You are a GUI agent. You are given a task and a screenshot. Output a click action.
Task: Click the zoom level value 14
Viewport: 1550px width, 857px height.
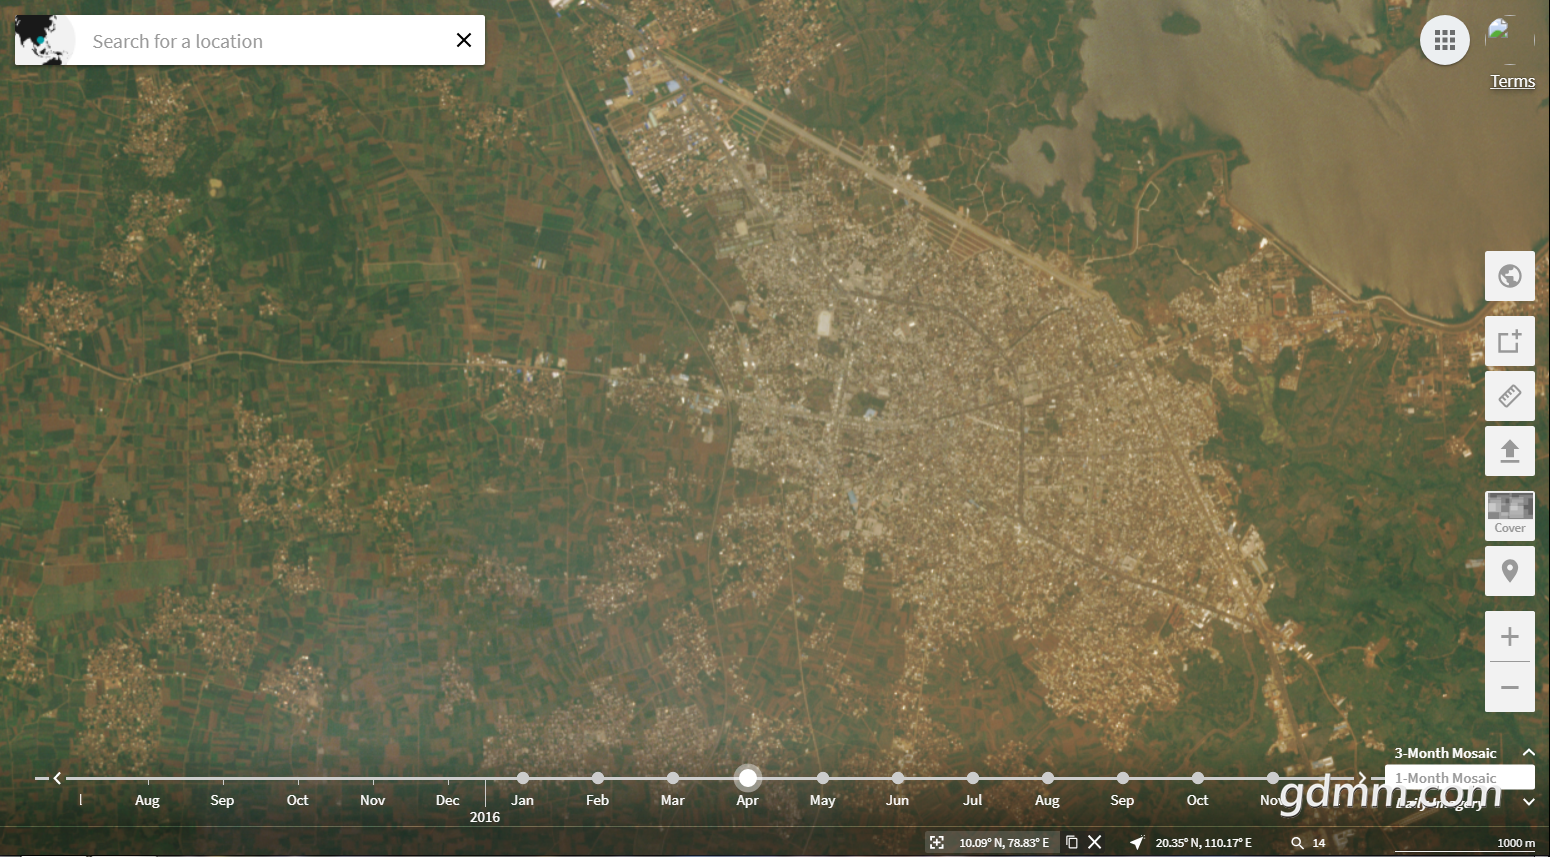point(1319,843)
